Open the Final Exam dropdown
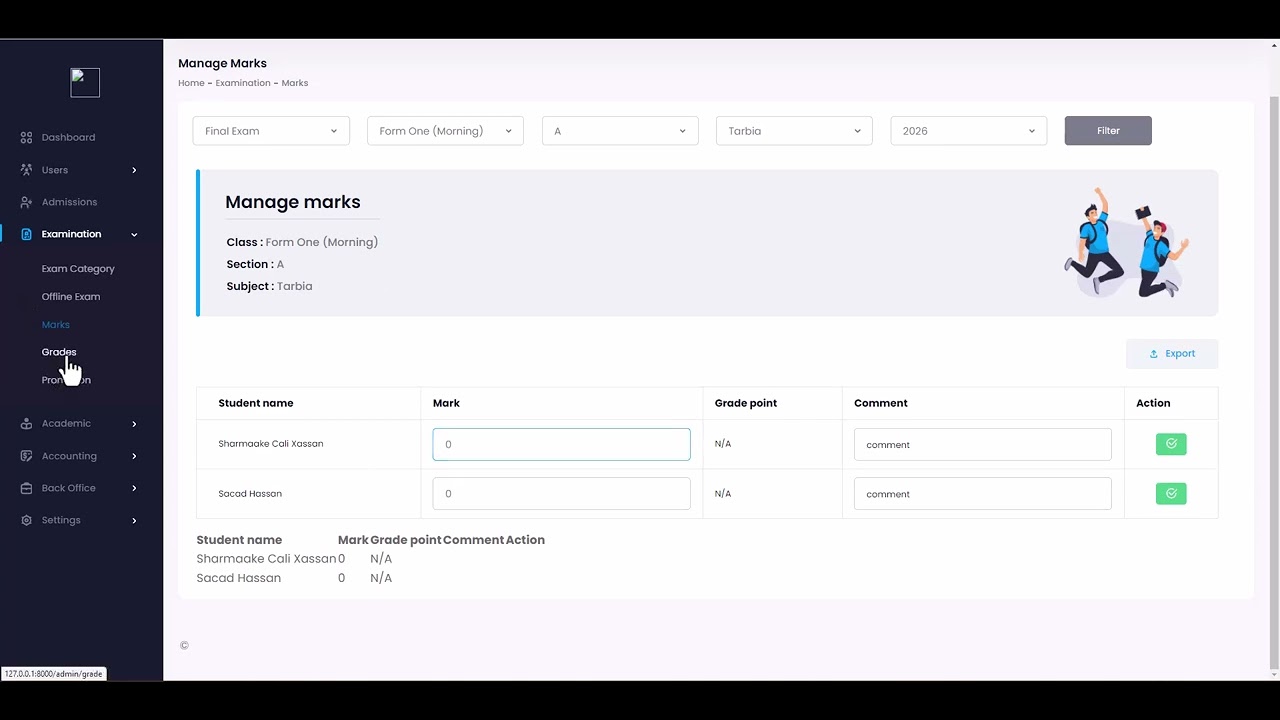 [271, 131]
